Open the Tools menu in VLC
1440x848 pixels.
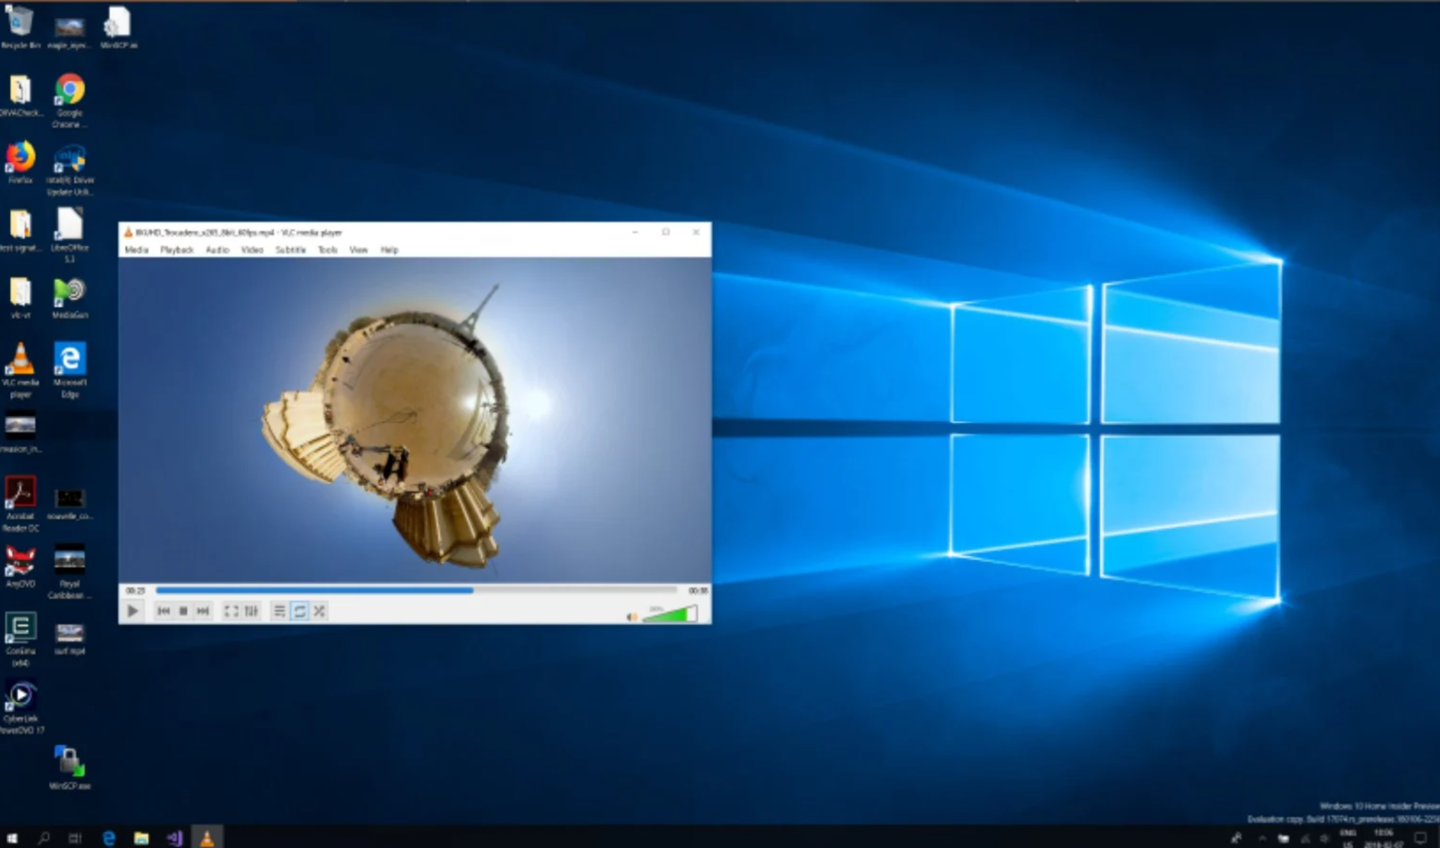click(328, 250)
